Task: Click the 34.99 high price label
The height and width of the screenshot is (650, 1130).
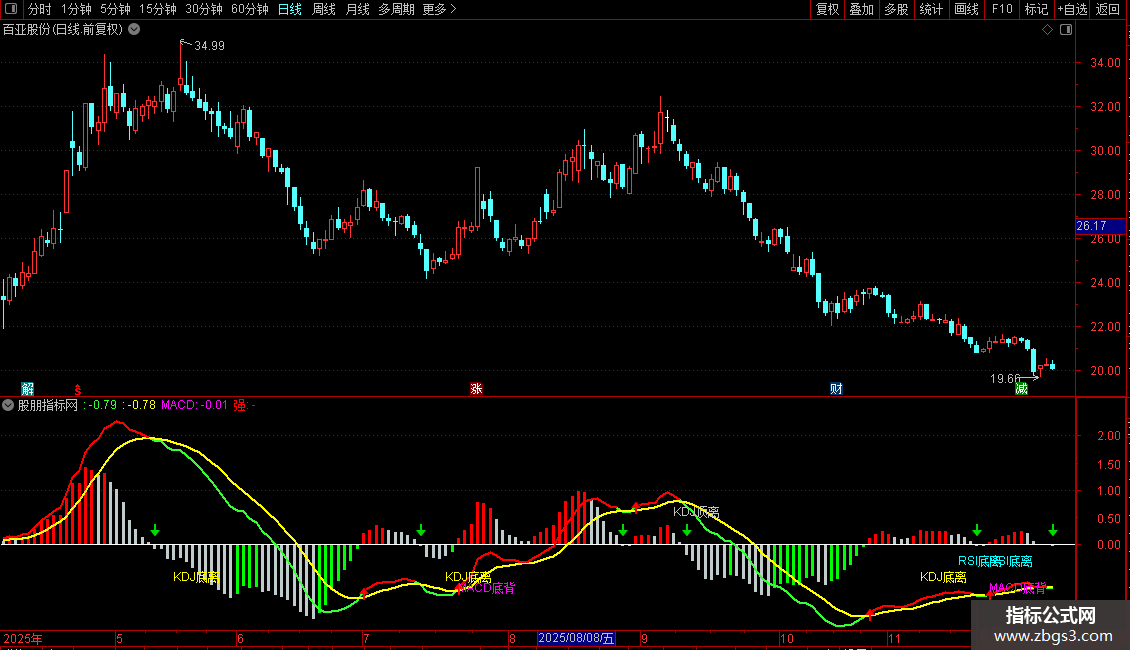Action: pos(209,45)
